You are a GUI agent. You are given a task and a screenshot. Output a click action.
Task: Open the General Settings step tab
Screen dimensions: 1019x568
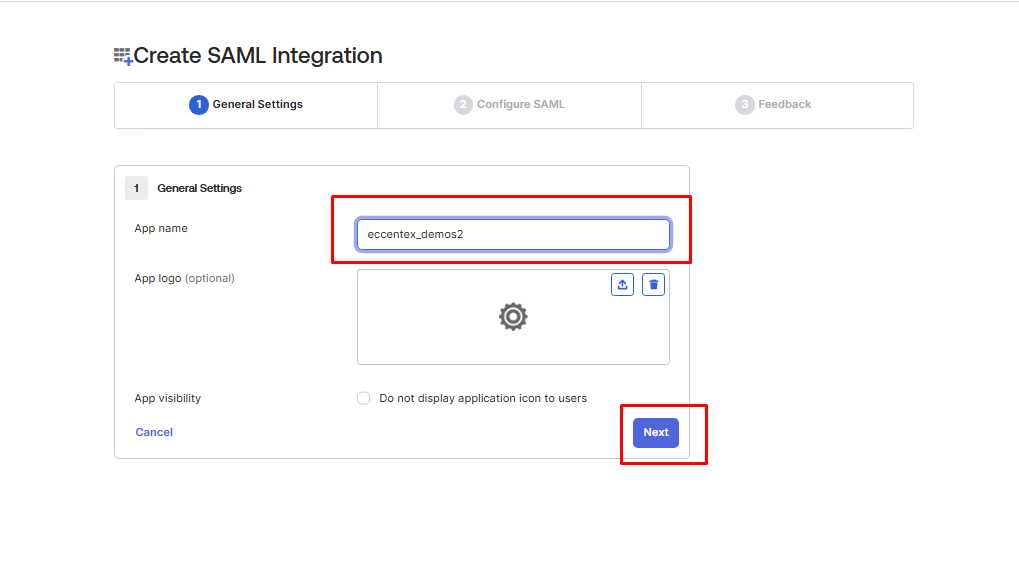[x=246, y=105]
